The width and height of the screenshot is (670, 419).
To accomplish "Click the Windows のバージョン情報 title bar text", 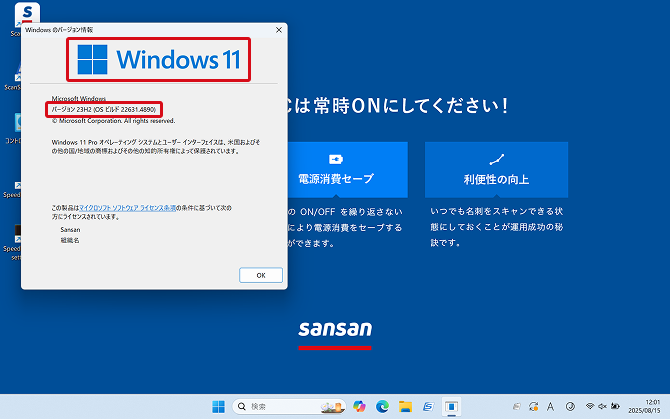I will pyautogui.click(x=59, y=30).
